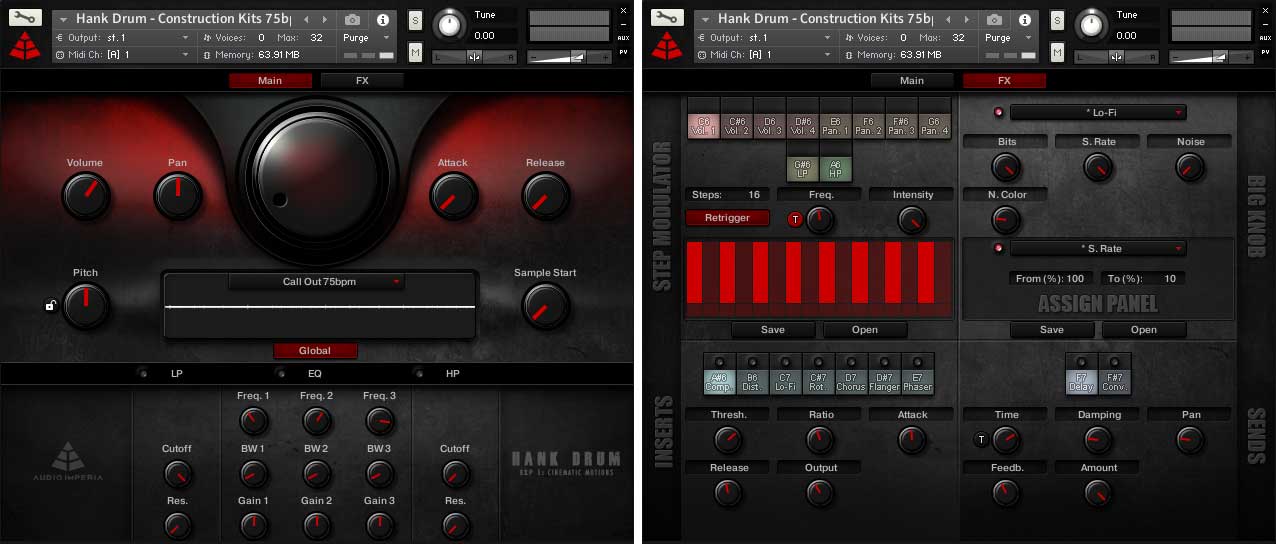Click the Volume knob on Main view

pos(85,196)
